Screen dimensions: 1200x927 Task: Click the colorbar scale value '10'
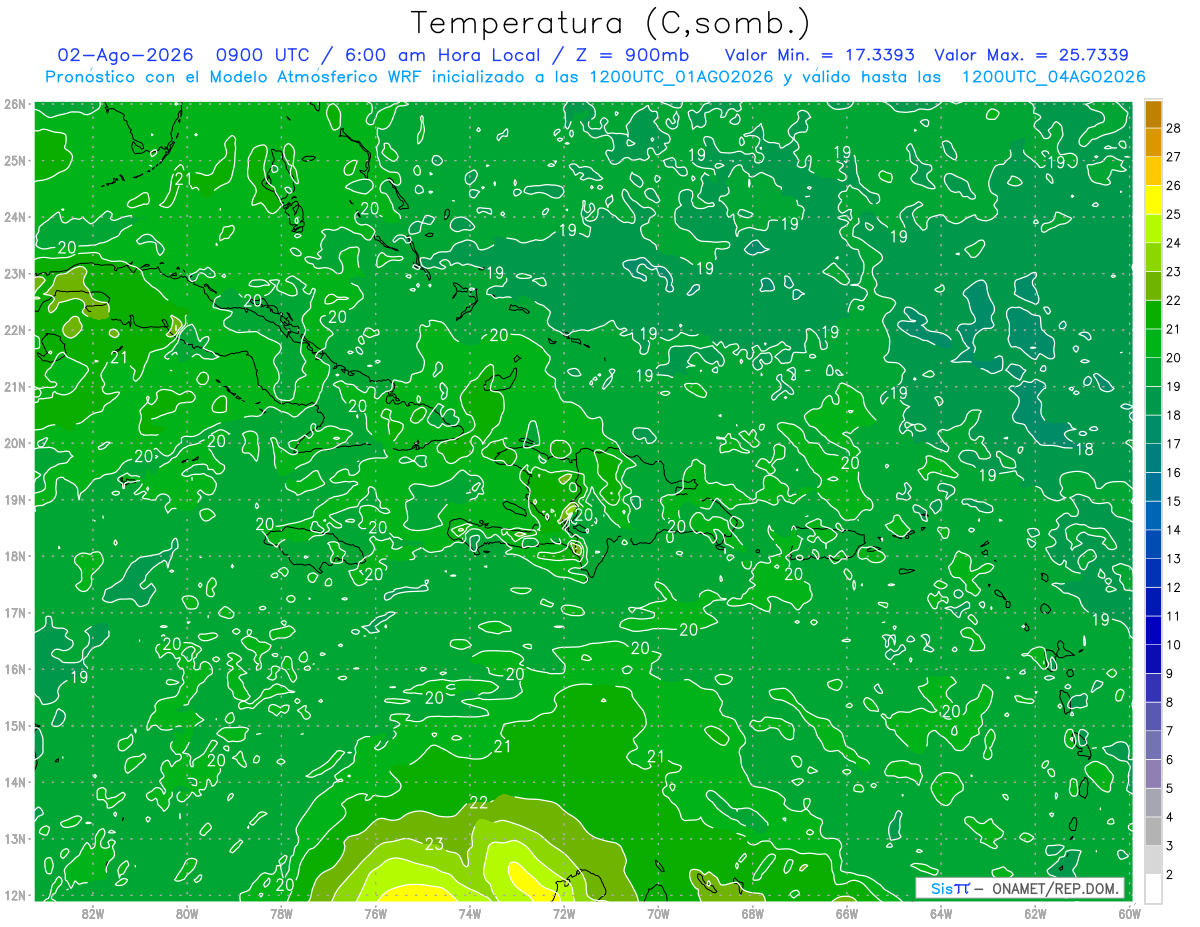pos(1174,645)
